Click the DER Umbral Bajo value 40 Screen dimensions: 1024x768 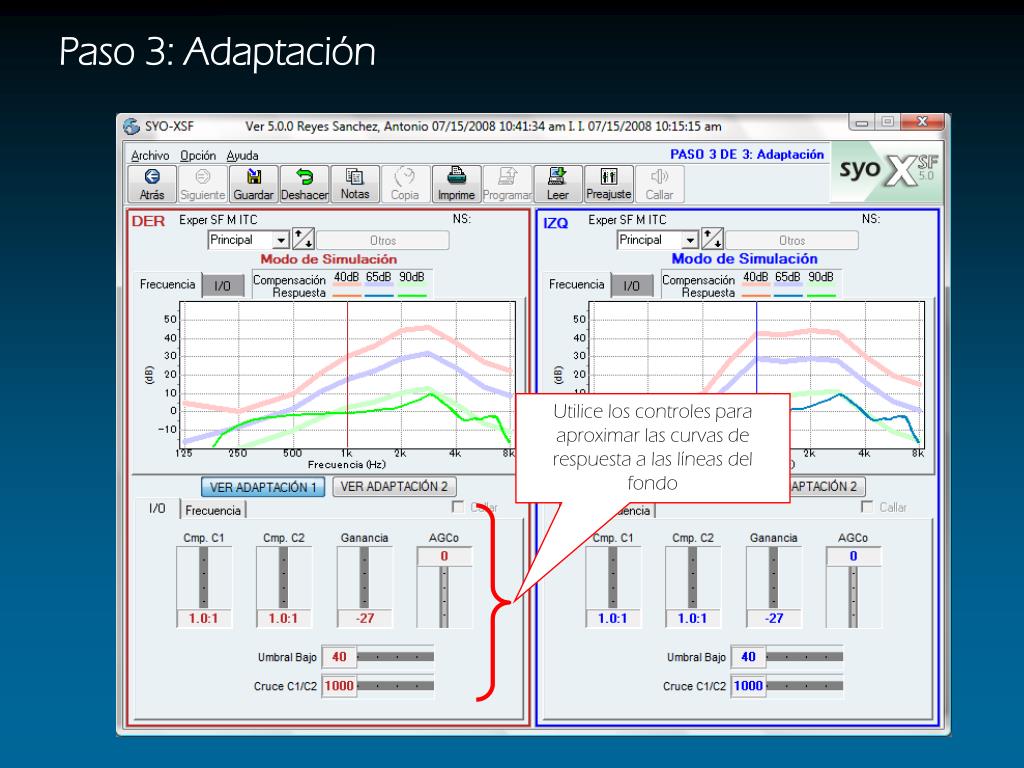(339, 657)
